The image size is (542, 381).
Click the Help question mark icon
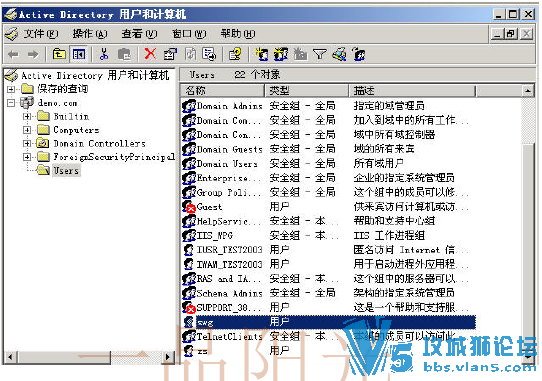[x=235, y=54]
